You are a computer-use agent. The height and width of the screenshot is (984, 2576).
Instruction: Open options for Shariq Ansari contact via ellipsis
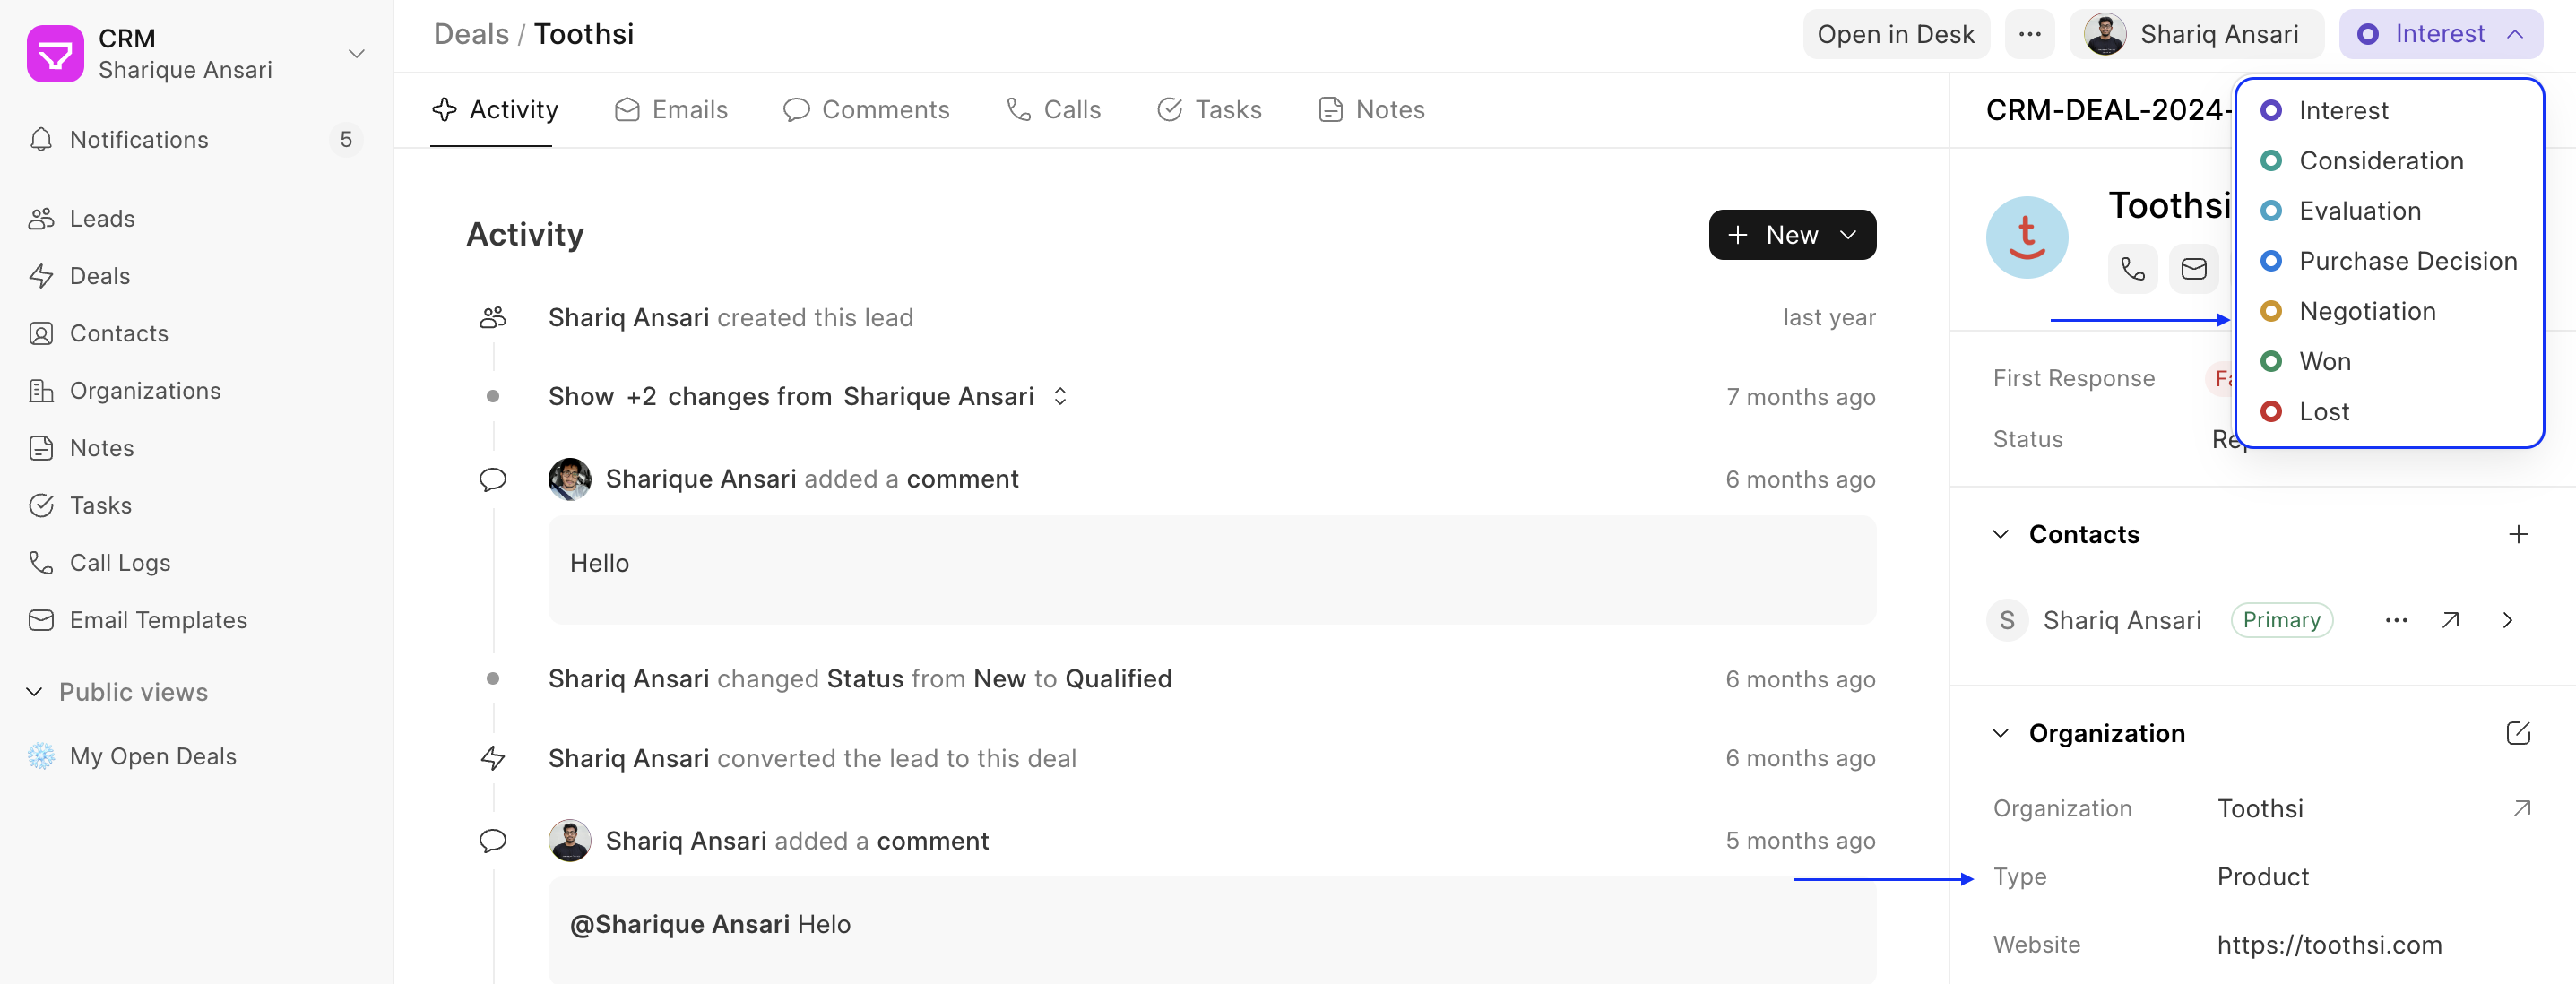[2396, 620]
